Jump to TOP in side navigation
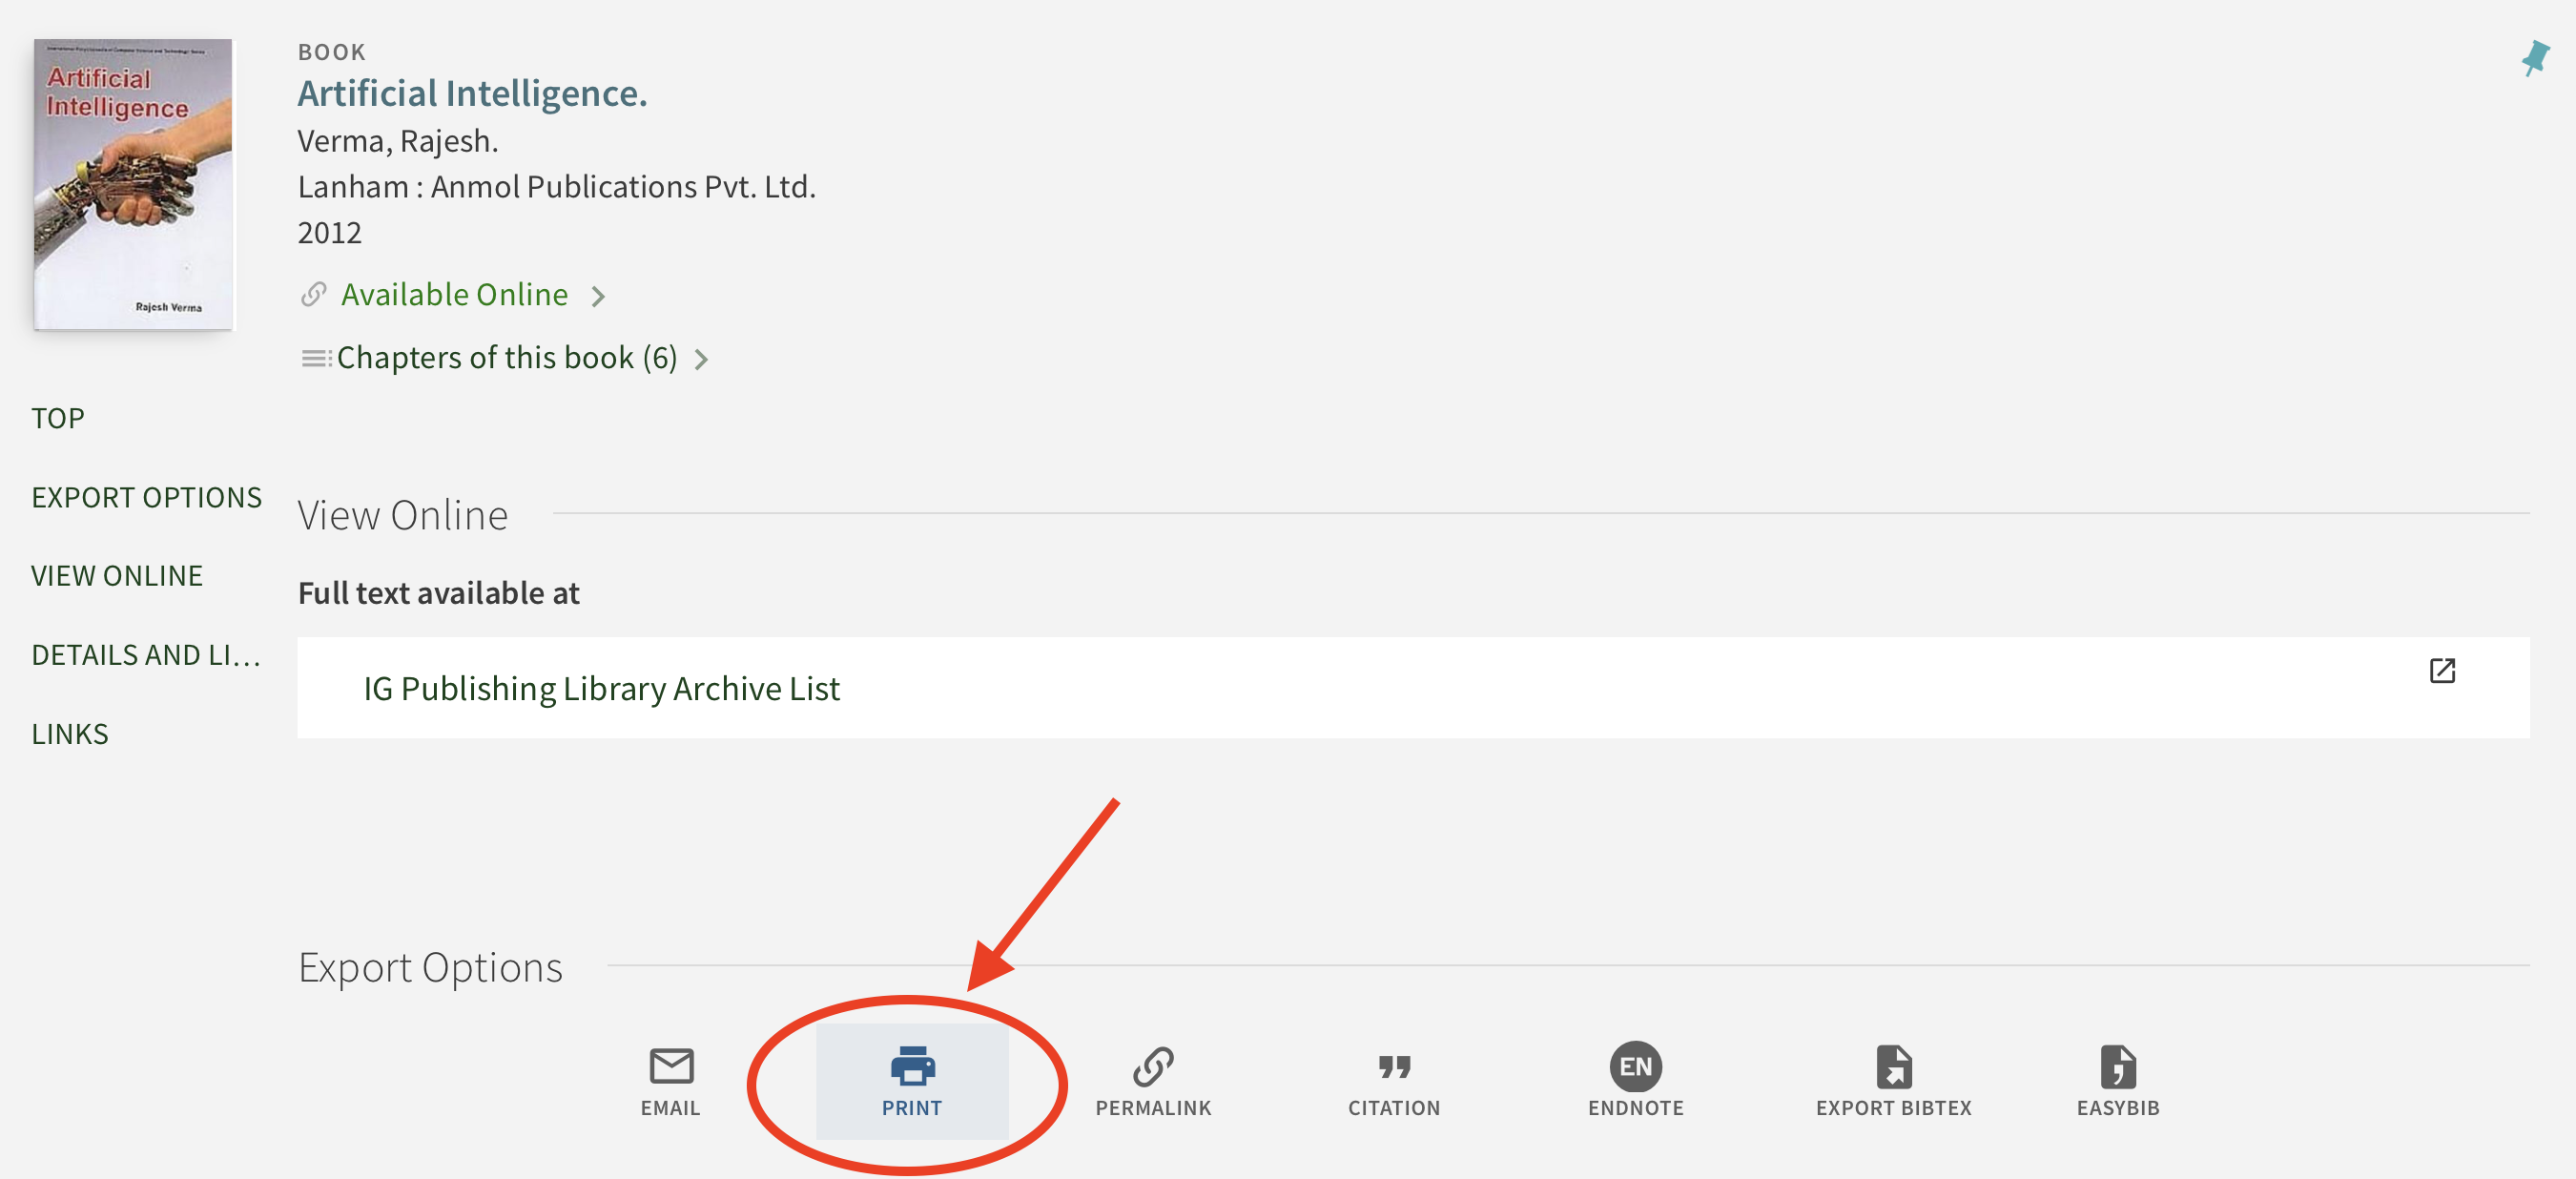Viewport: 2576px width, 1179px height. click(x=58, y=418)
